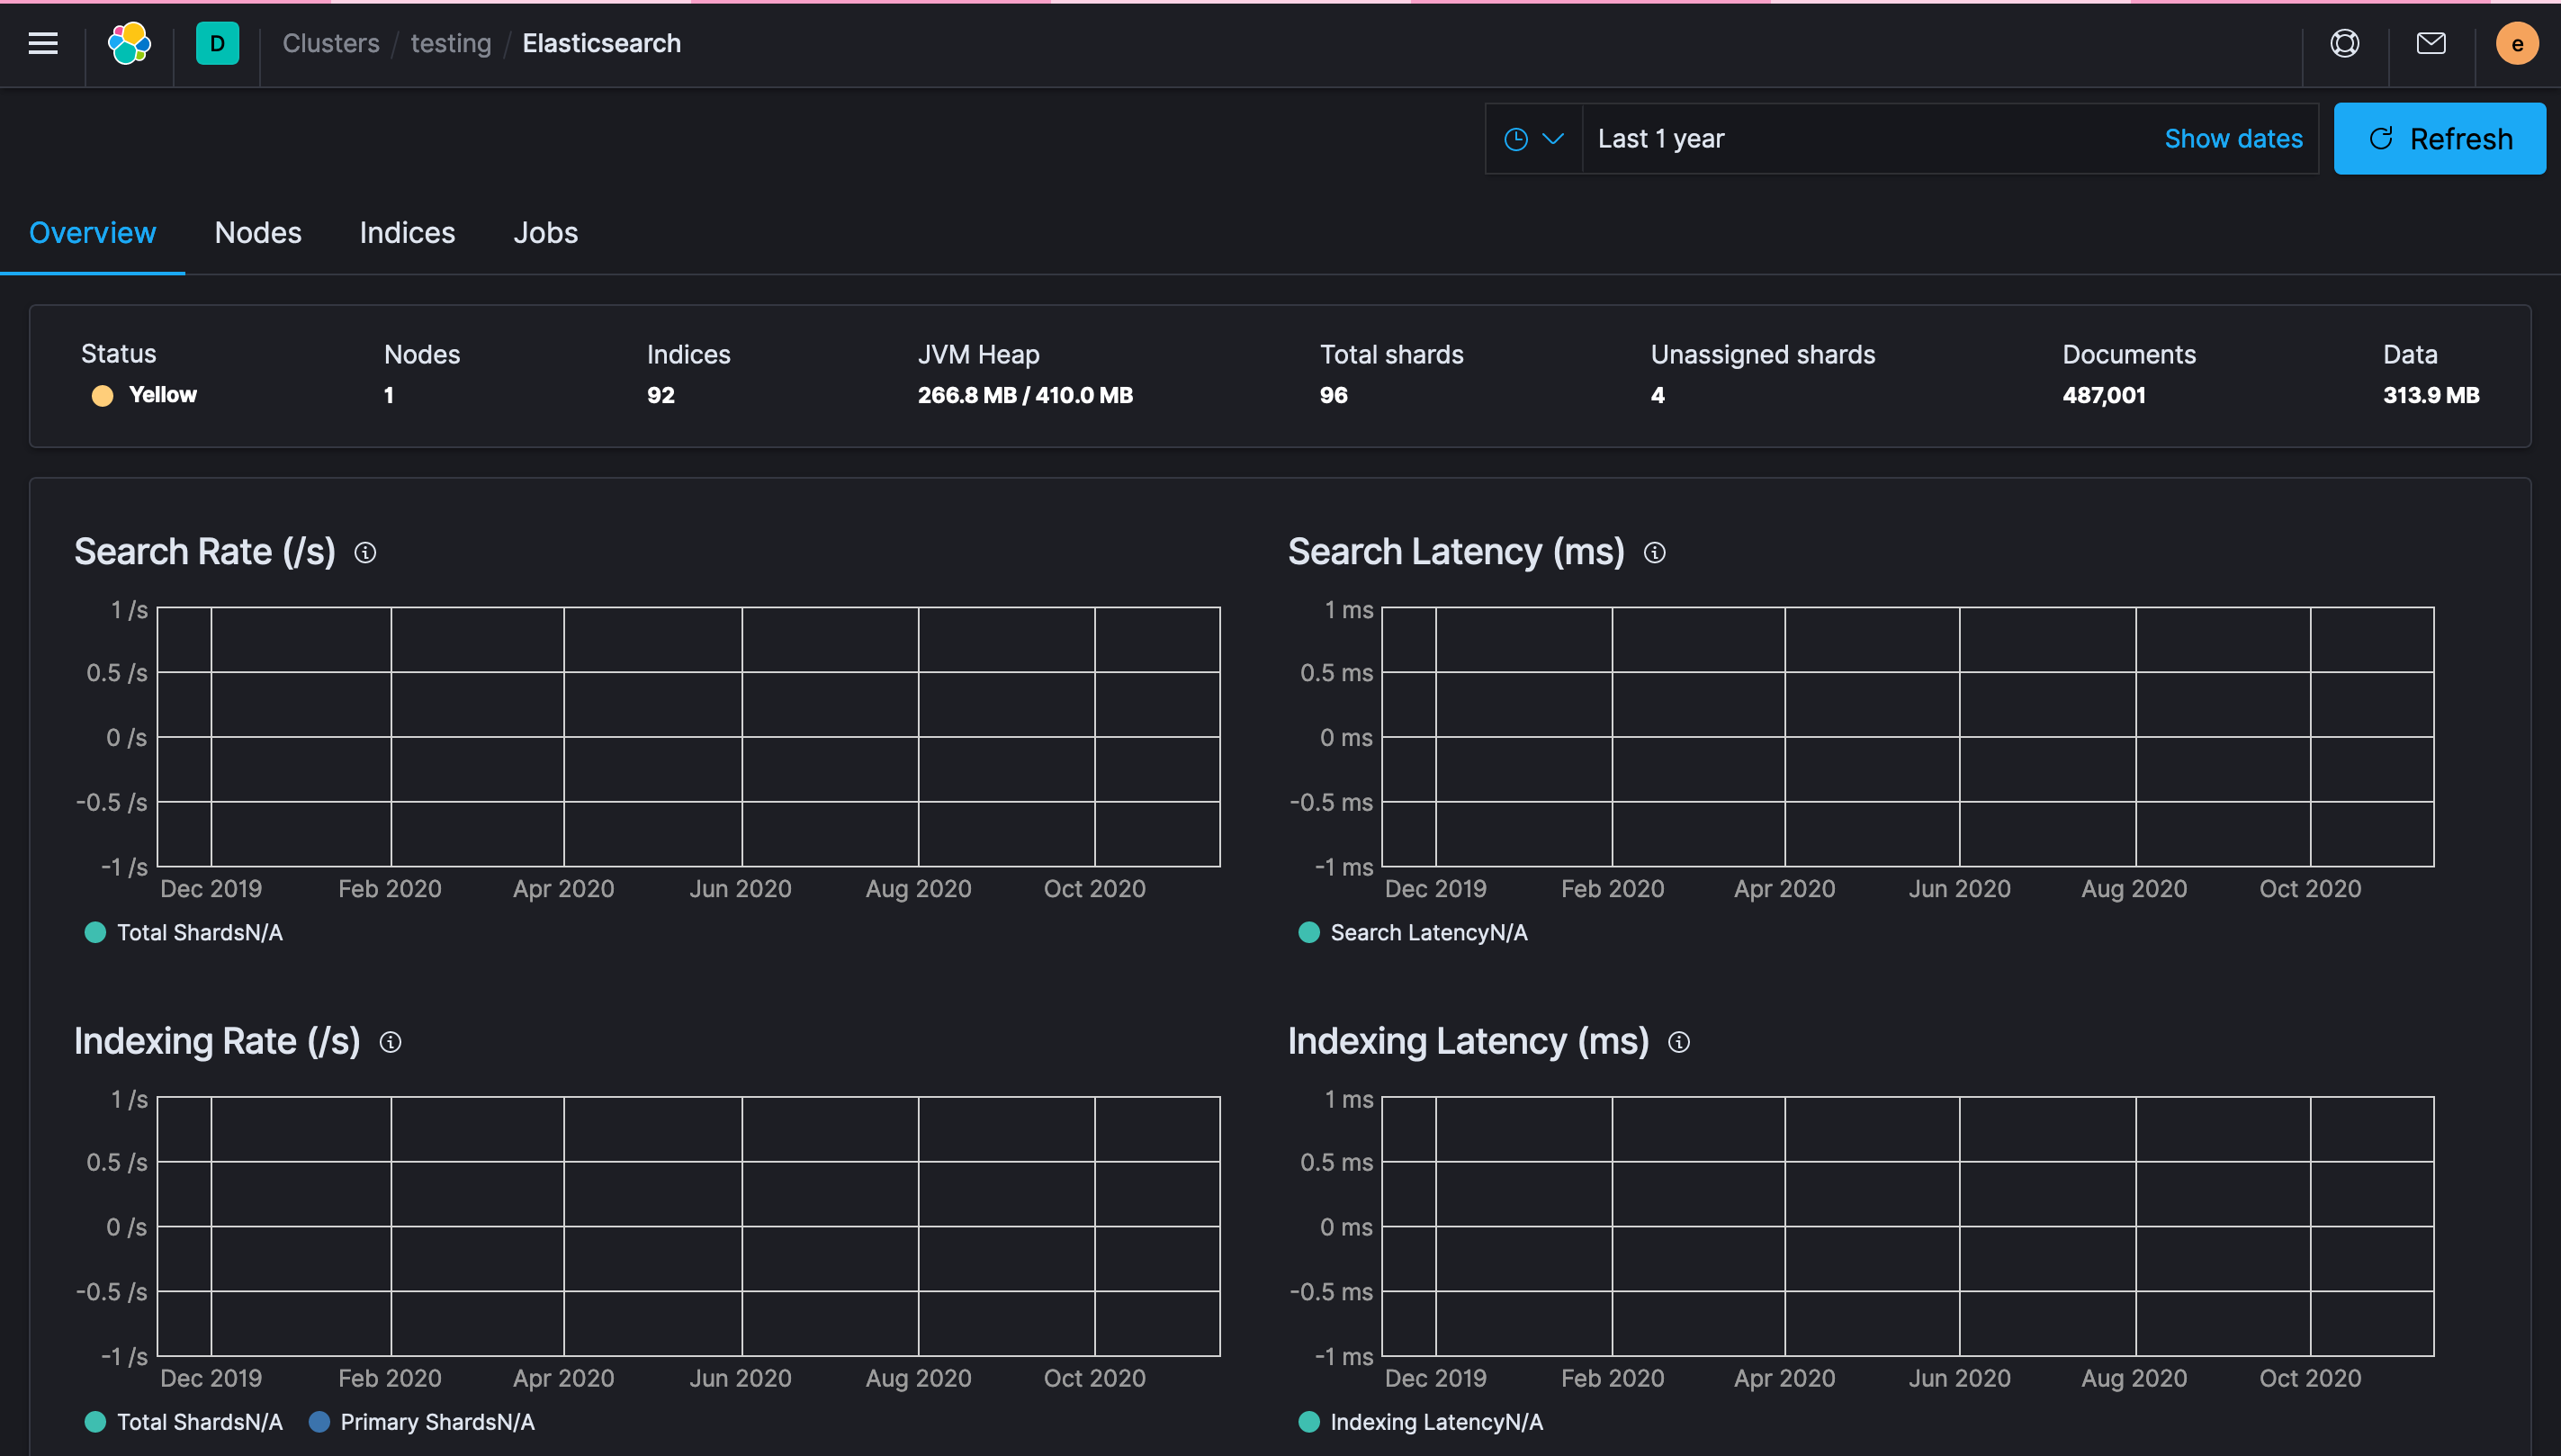Switch to the Nodes tab
This screenshot has height=1456, width=2561.
pyautogui.click(x=257, y=233)
